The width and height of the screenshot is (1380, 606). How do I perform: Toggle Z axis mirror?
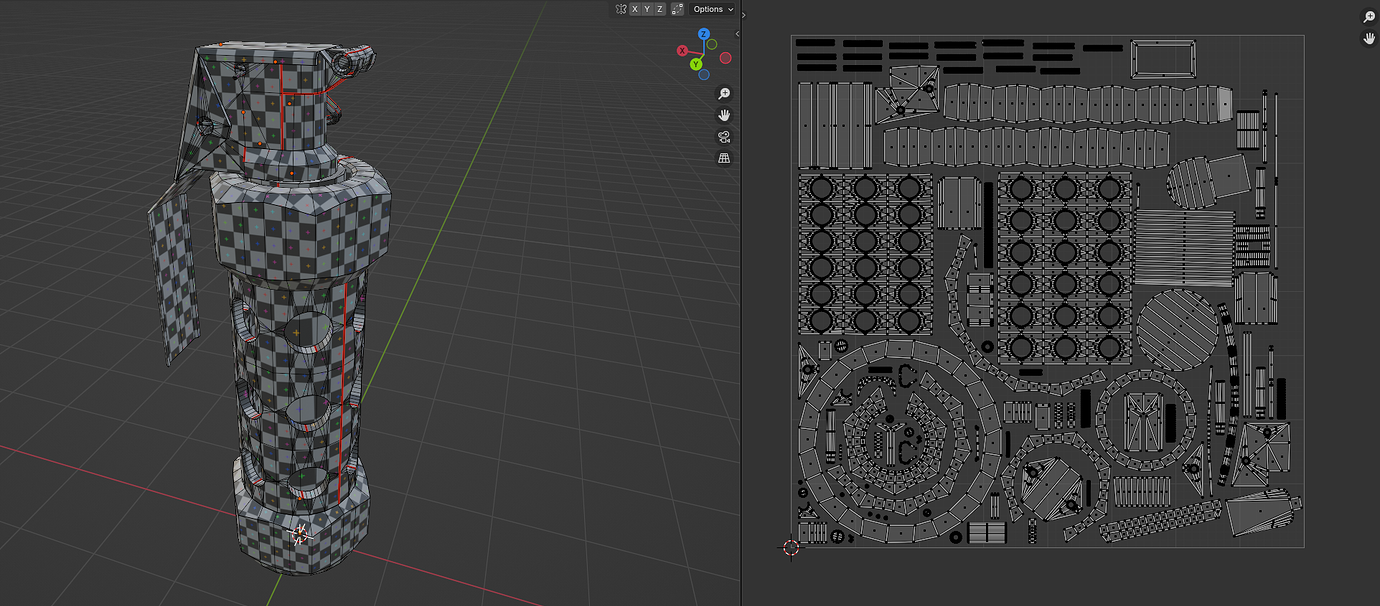point(660,9)
